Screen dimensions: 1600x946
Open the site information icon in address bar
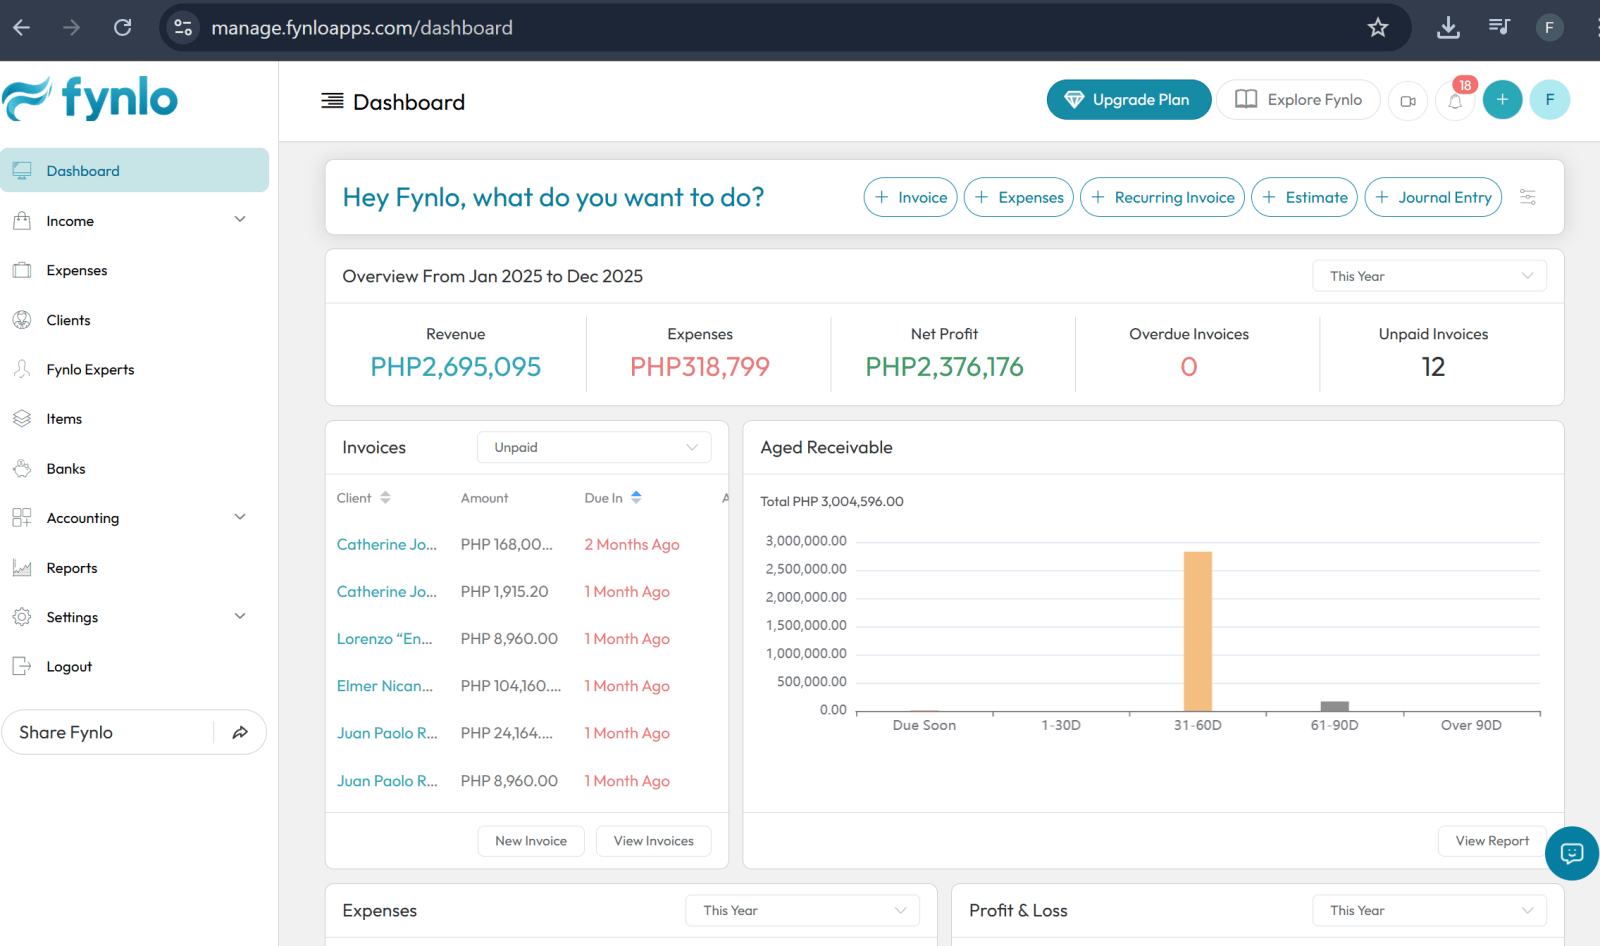pos(183,28)
